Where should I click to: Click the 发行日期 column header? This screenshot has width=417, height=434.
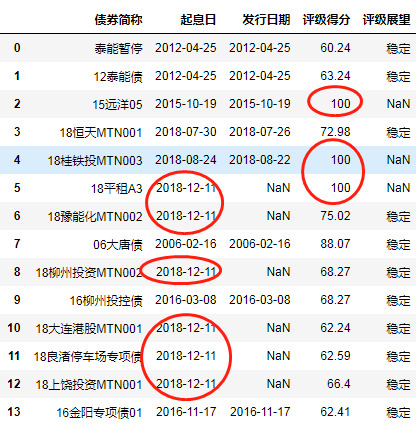(266, 20)
